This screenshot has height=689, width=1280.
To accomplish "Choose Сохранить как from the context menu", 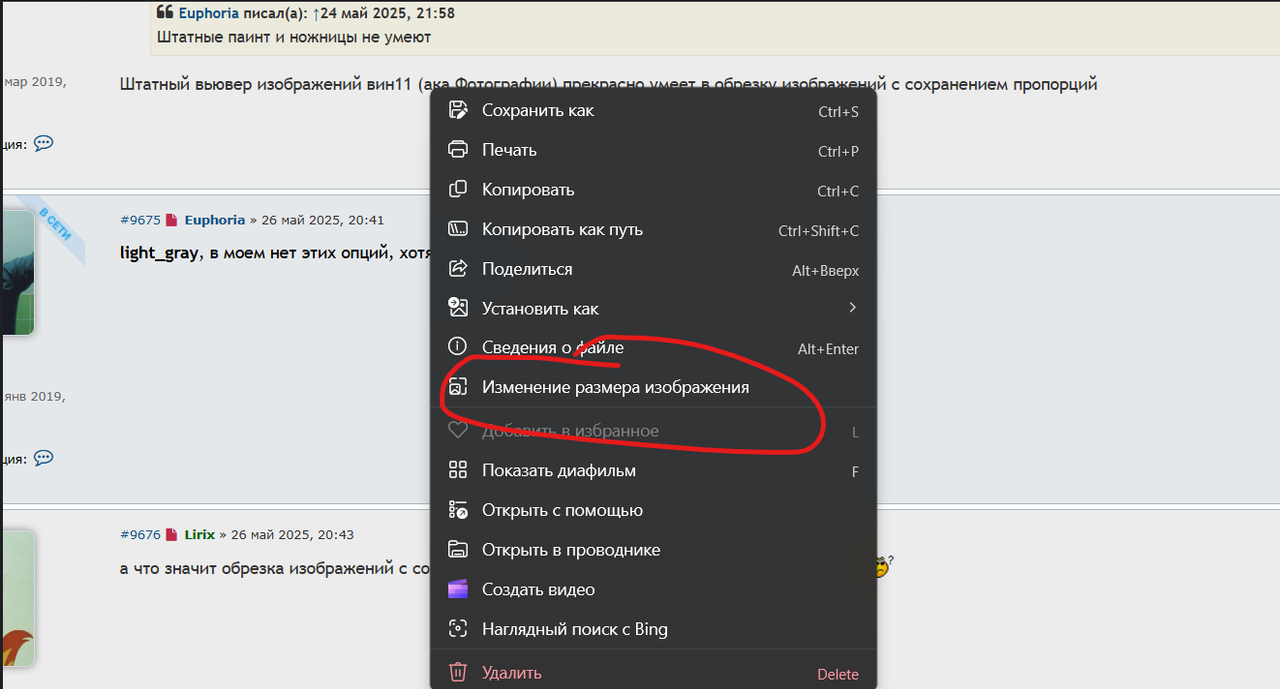I will click(654, 110).
